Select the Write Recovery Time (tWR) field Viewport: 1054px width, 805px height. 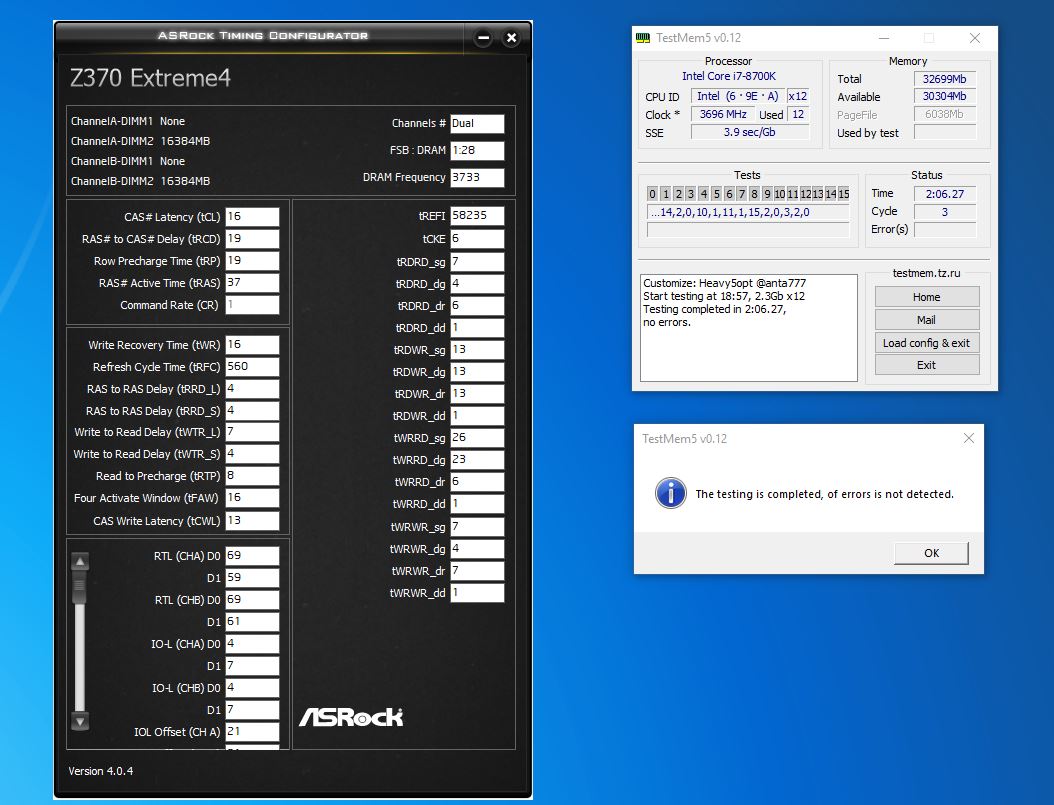point(252,345)
